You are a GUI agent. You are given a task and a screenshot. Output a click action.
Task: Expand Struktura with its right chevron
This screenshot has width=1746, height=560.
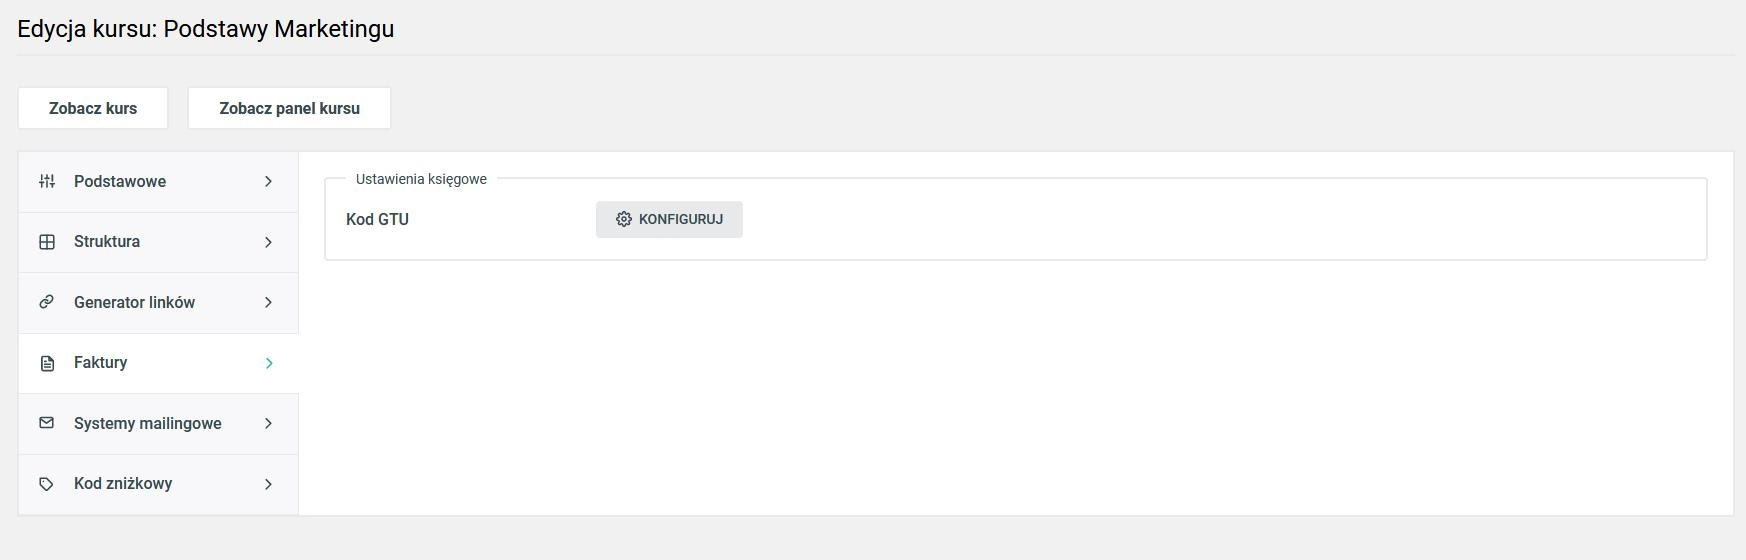pyautogui.click(x=268, y=242)
